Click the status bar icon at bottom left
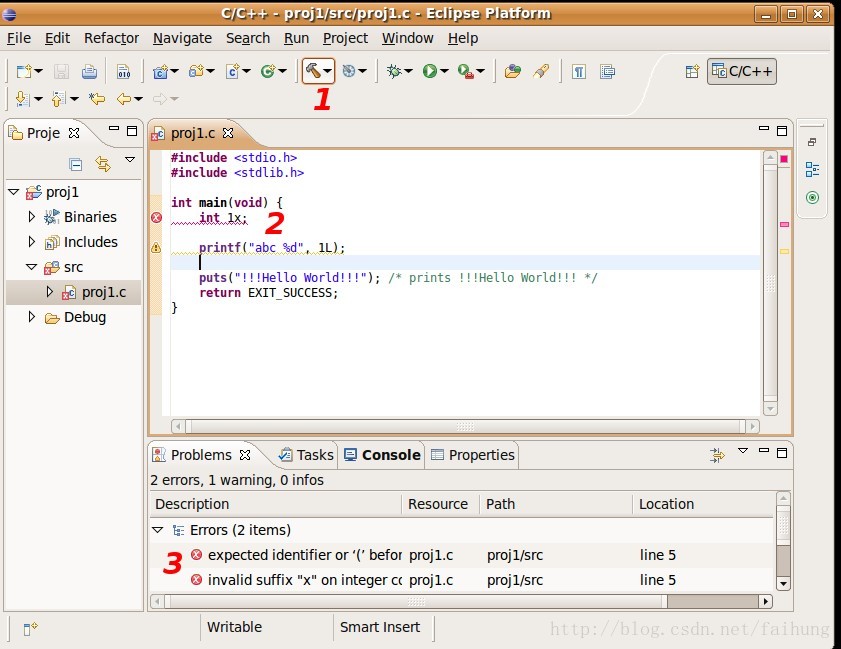 pyautogui.click(x=30, y=628)
